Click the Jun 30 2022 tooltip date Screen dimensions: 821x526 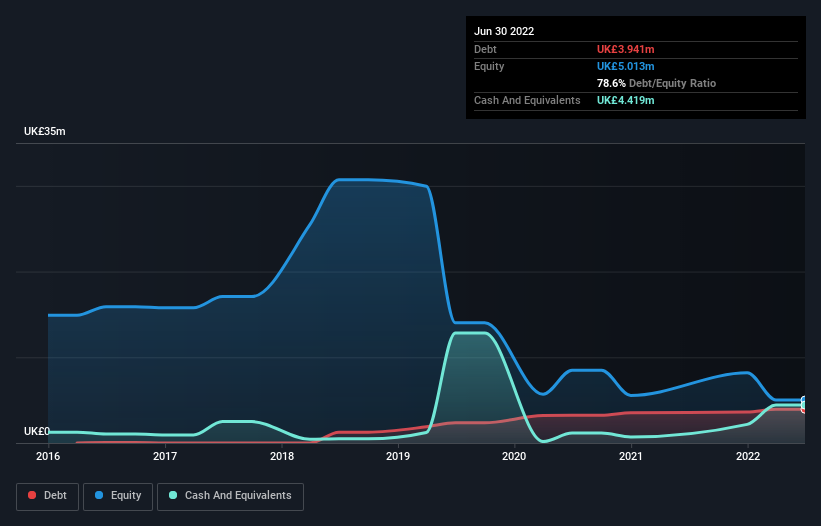click(x=504, y=31)
